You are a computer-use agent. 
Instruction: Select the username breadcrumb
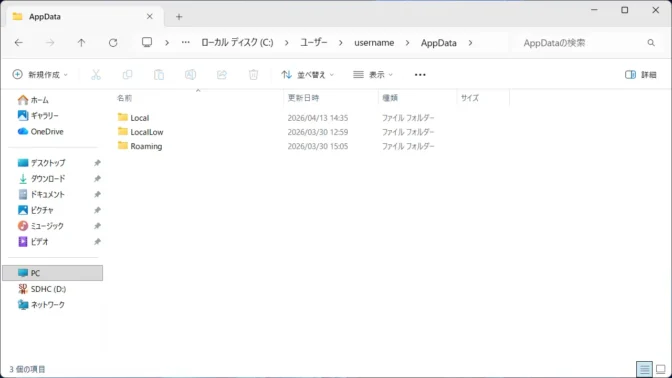(374, 42)
